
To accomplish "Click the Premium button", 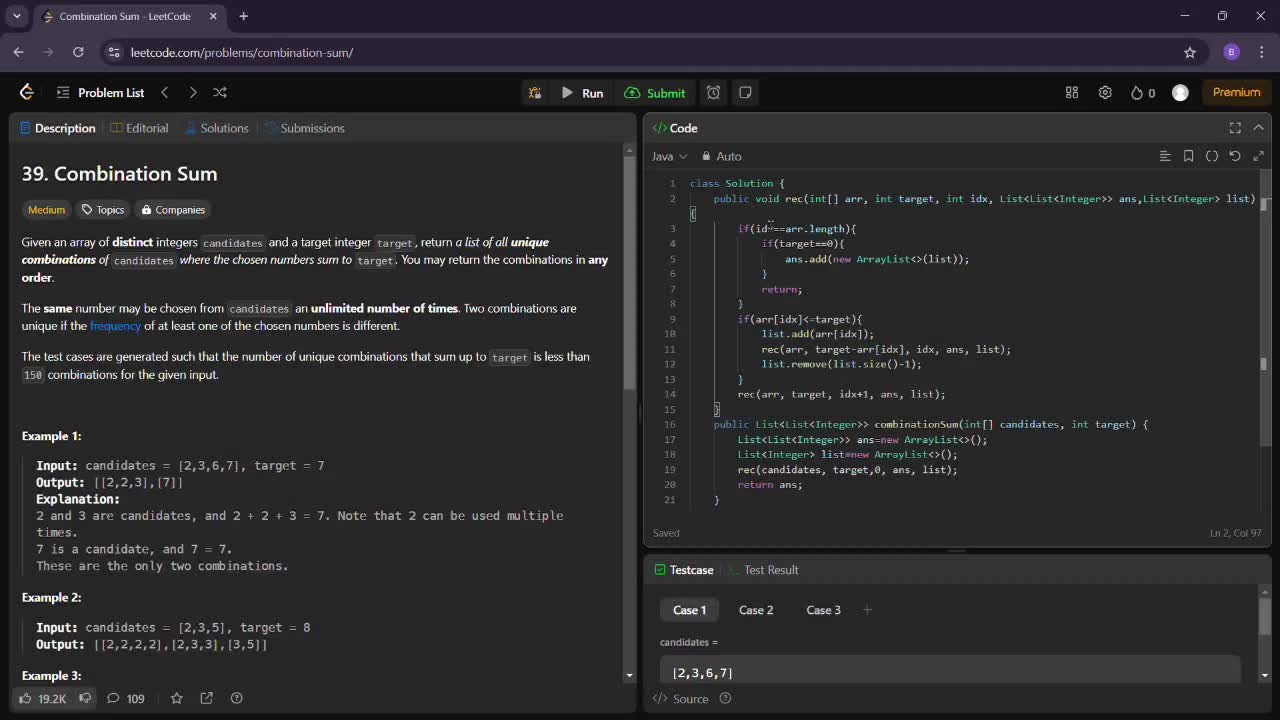I will click(1236, 92).
